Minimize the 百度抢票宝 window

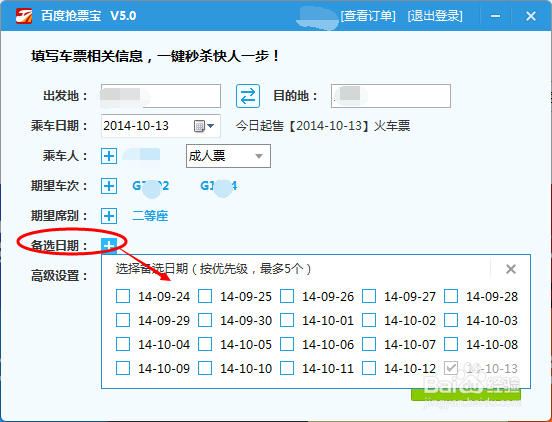[496, 16]
